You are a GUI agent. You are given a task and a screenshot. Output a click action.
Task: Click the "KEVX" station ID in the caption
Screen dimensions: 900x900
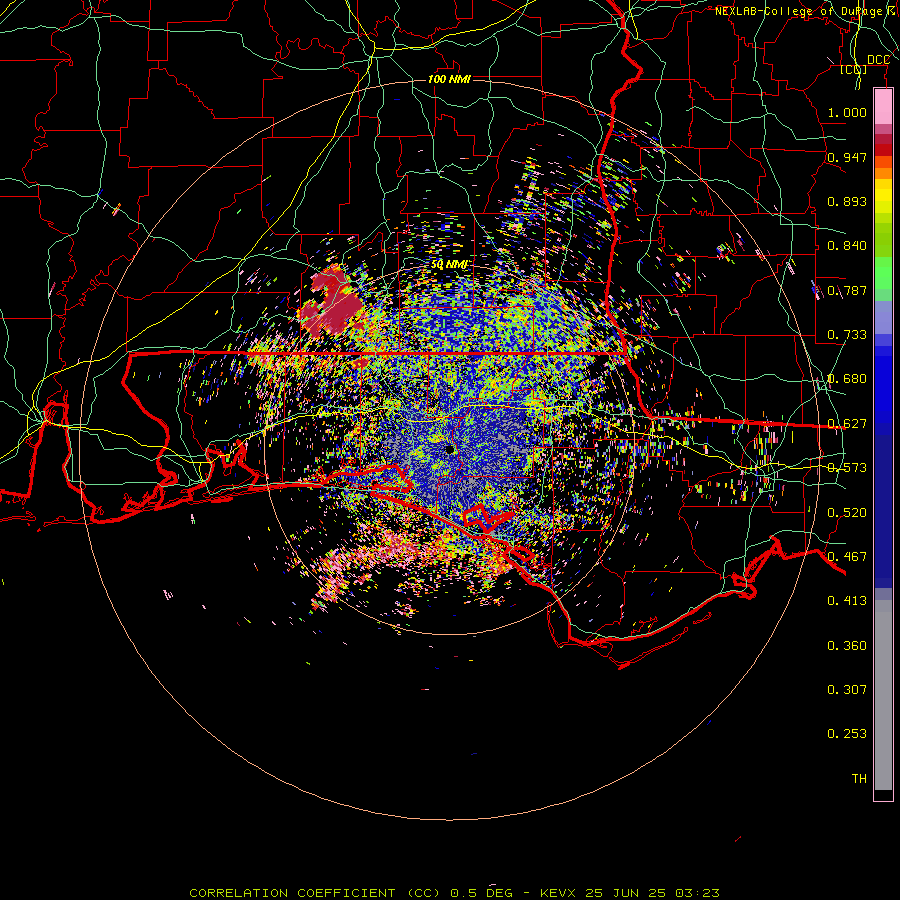pos(560,893)
